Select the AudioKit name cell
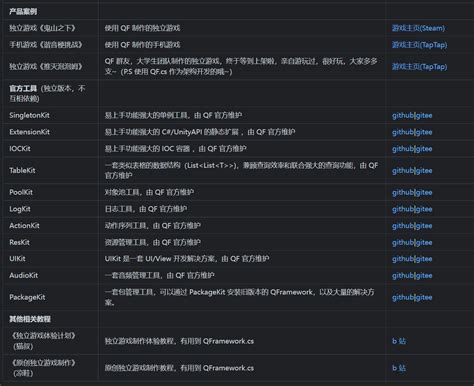 point(23,275)
